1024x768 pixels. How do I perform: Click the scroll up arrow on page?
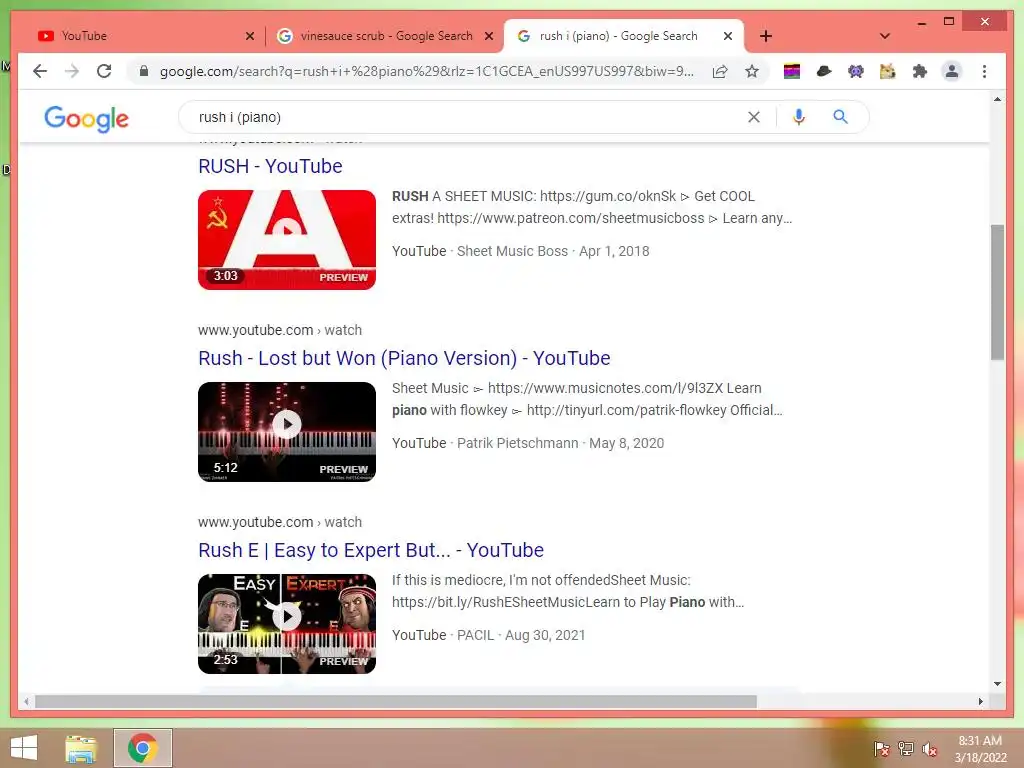click(x=997, y=99)
